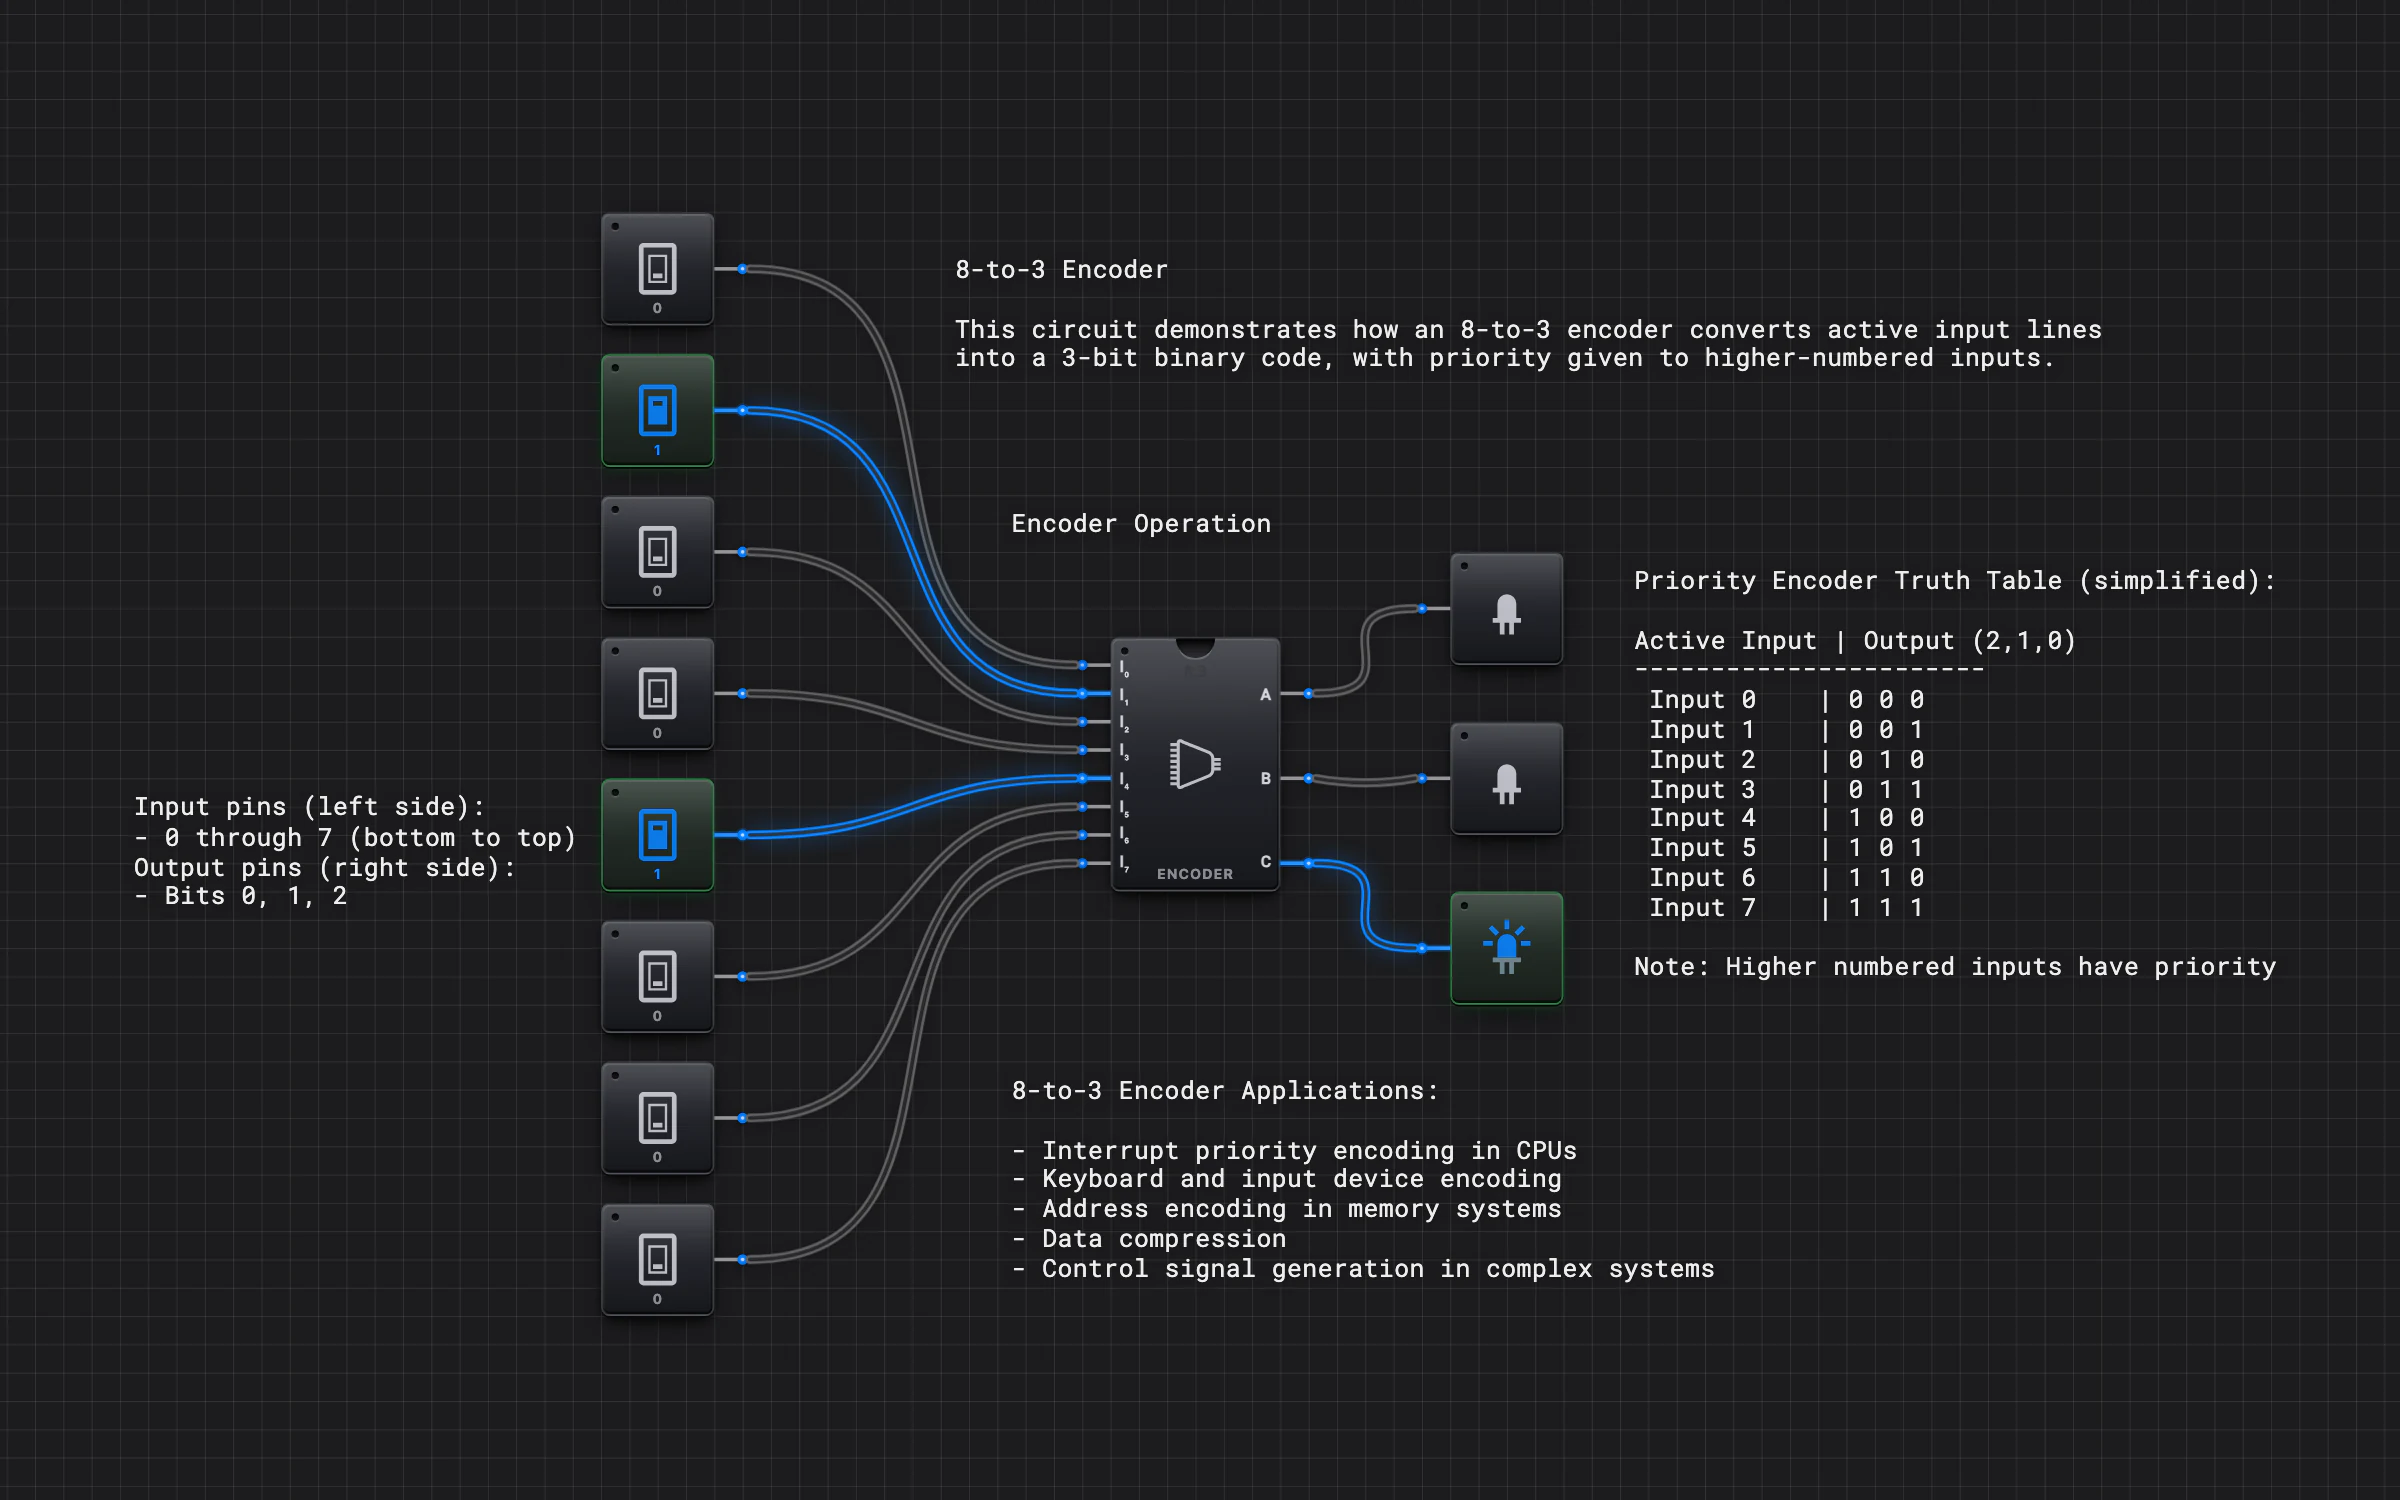
Task: Toggle the switch wired to encoder input I0
Action: 657,269
